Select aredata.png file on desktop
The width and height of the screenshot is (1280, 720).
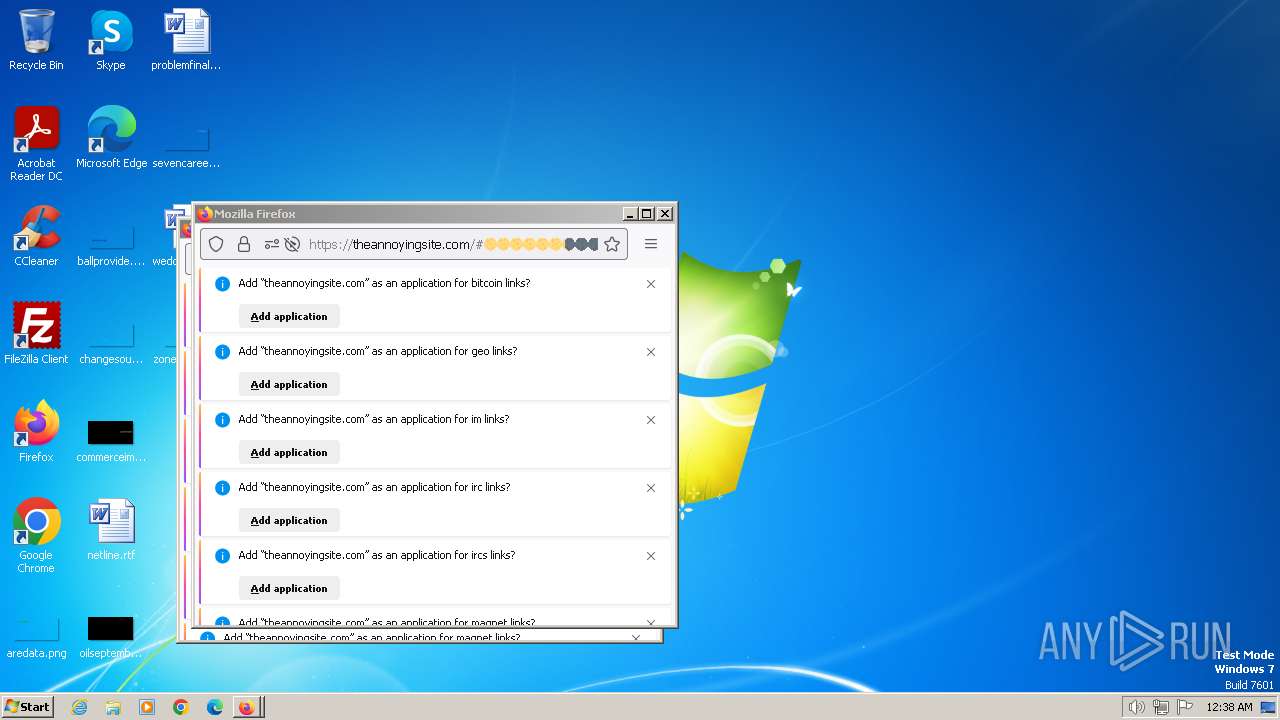[x=36, y=638]
